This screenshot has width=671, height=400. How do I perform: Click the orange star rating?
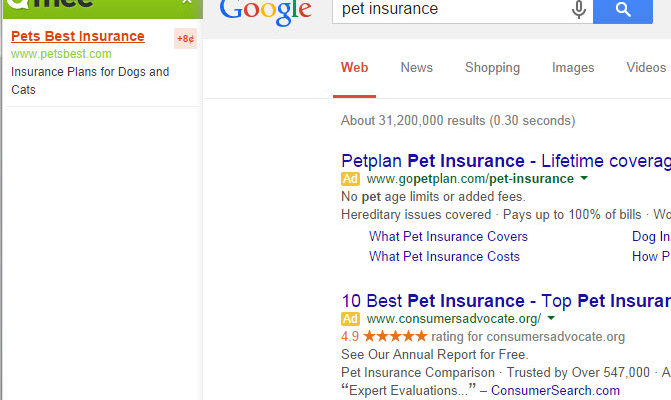395,336
